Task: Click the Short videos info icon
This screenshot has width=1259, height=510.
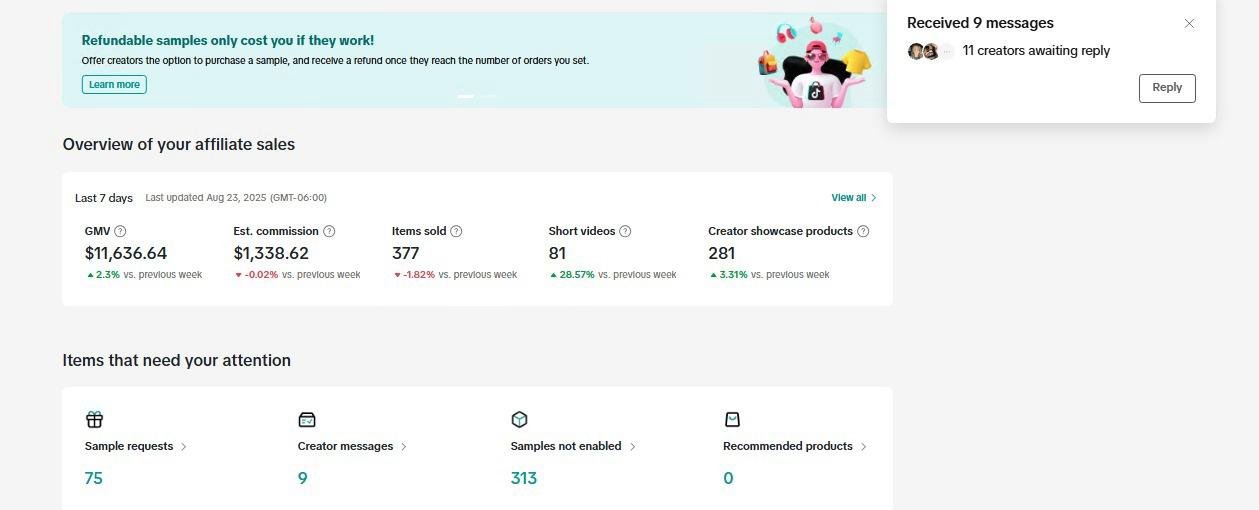Action: 625,231
